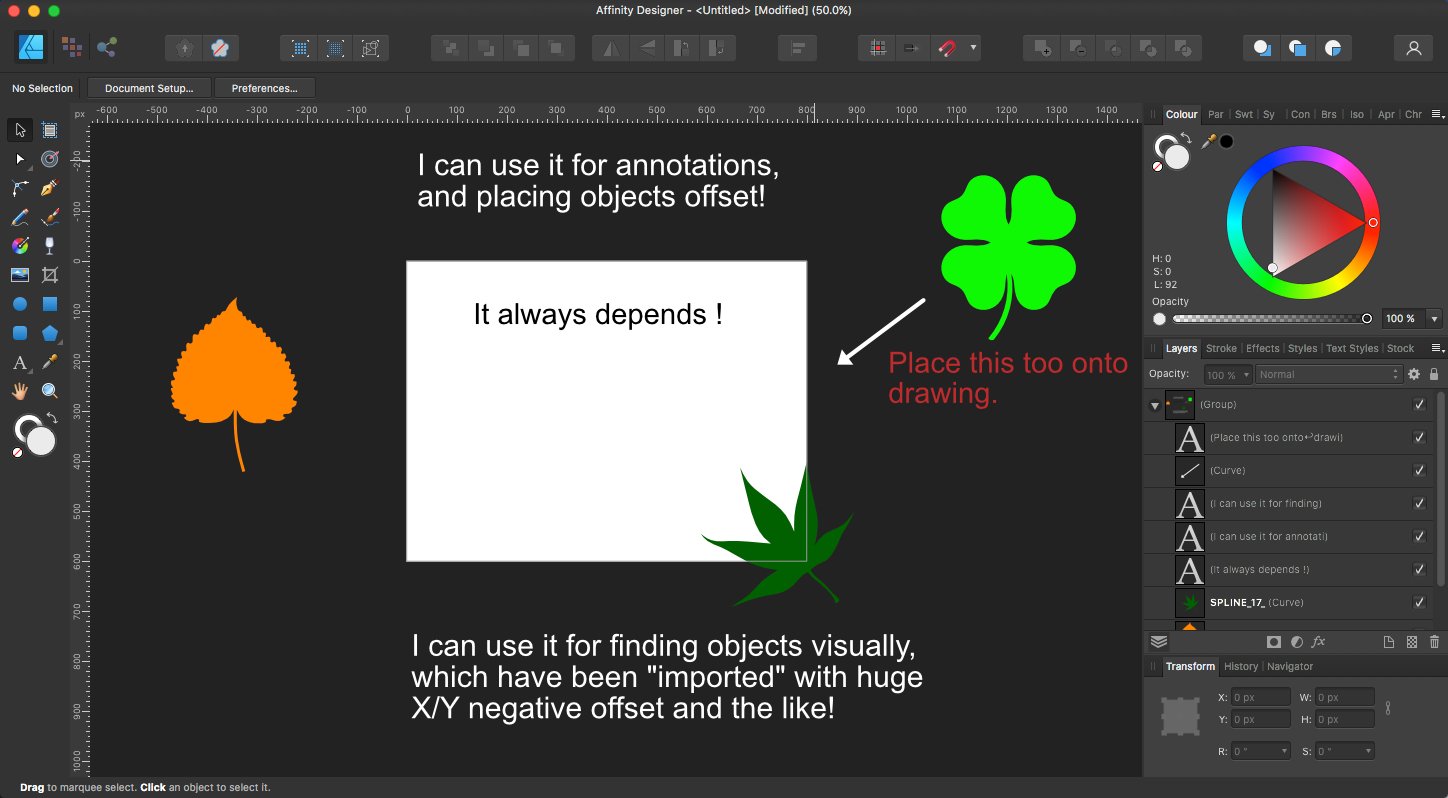Pick the Crop tool
The image size is (1448, 798).
point(49,275)
